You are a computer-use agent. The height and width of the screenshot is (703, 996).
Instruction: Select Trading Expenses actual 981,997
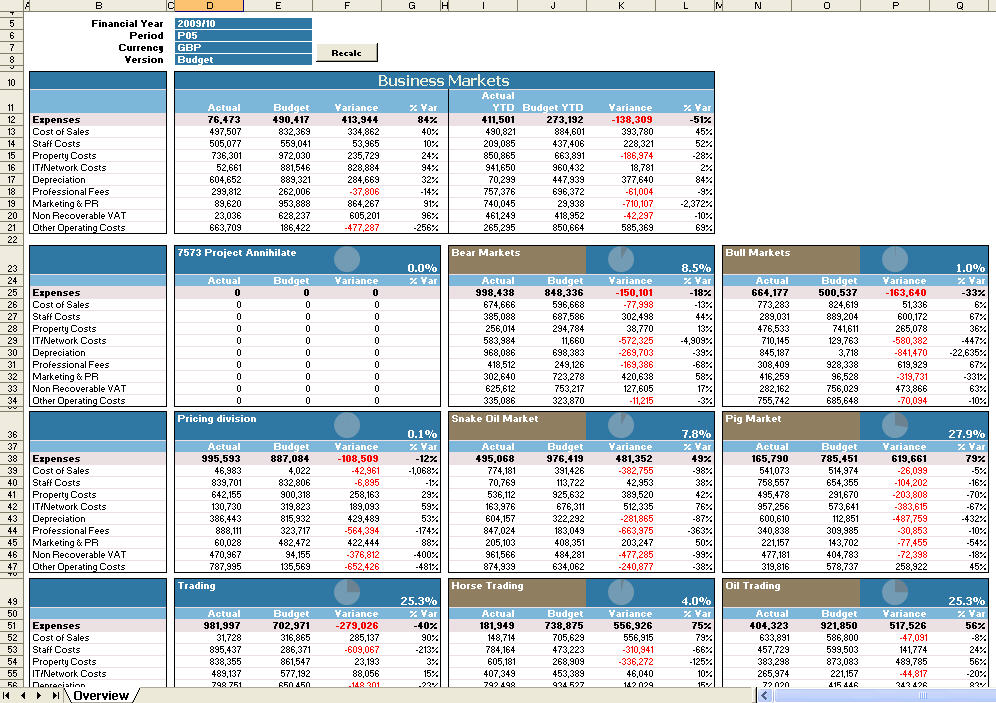pyautogui.click(x=222, y=626)
